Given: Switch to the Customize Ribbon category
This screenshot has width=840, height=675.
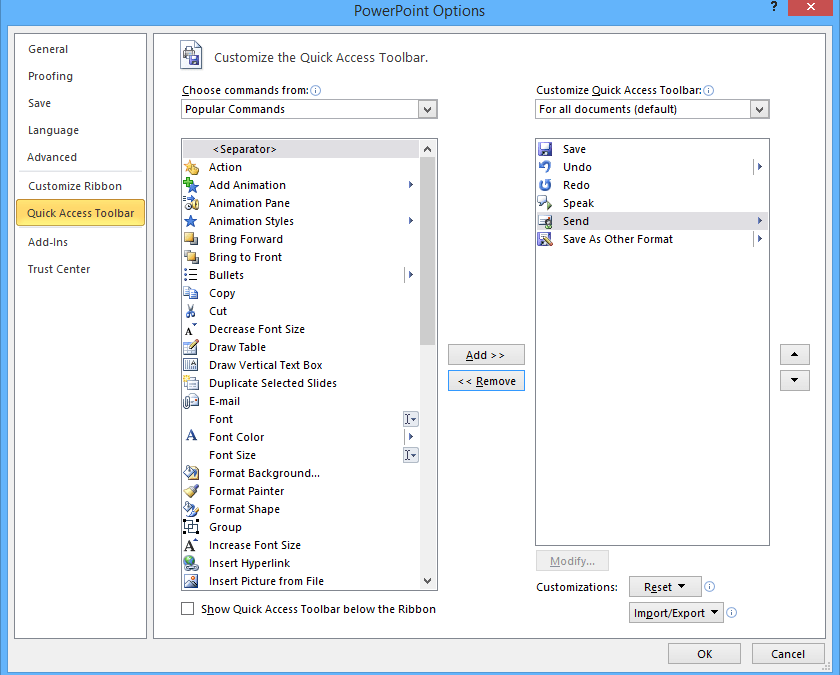Looking at the screenshot, I should 75,186.
